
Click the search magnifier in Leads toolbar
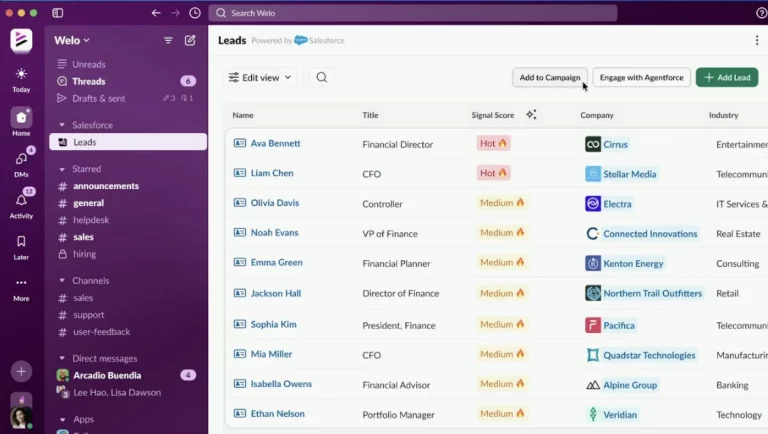321,77
